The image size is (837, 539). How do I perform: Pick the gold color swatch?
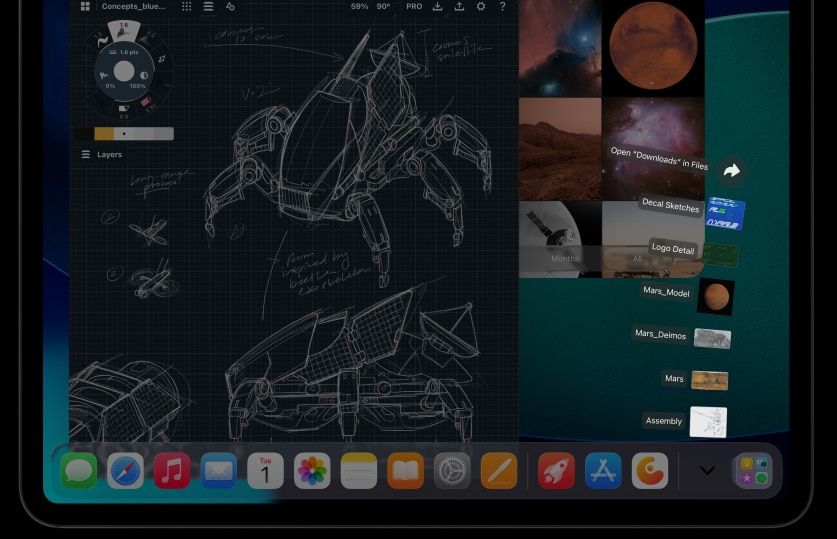tap(104, 134)
